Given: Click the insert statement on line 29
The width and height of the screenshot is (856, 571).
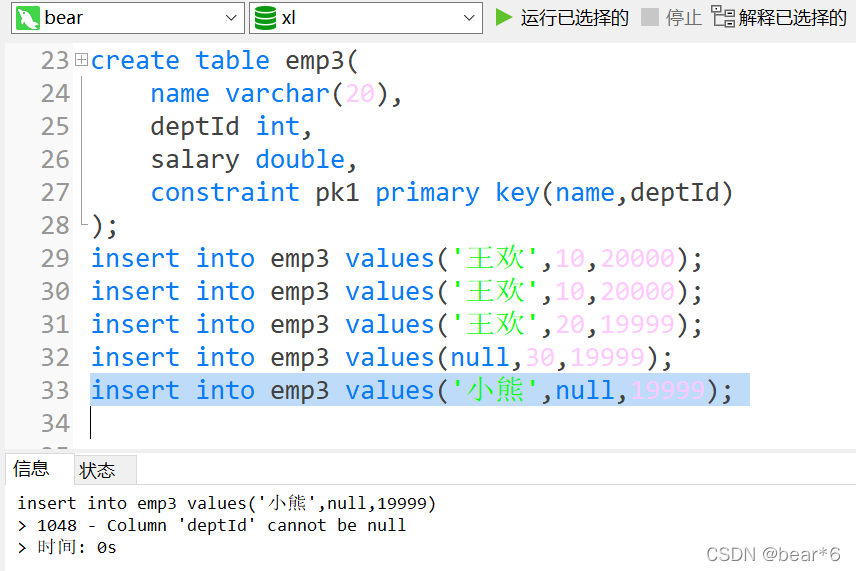Looking at the screenshot, I should coord(396,258).
